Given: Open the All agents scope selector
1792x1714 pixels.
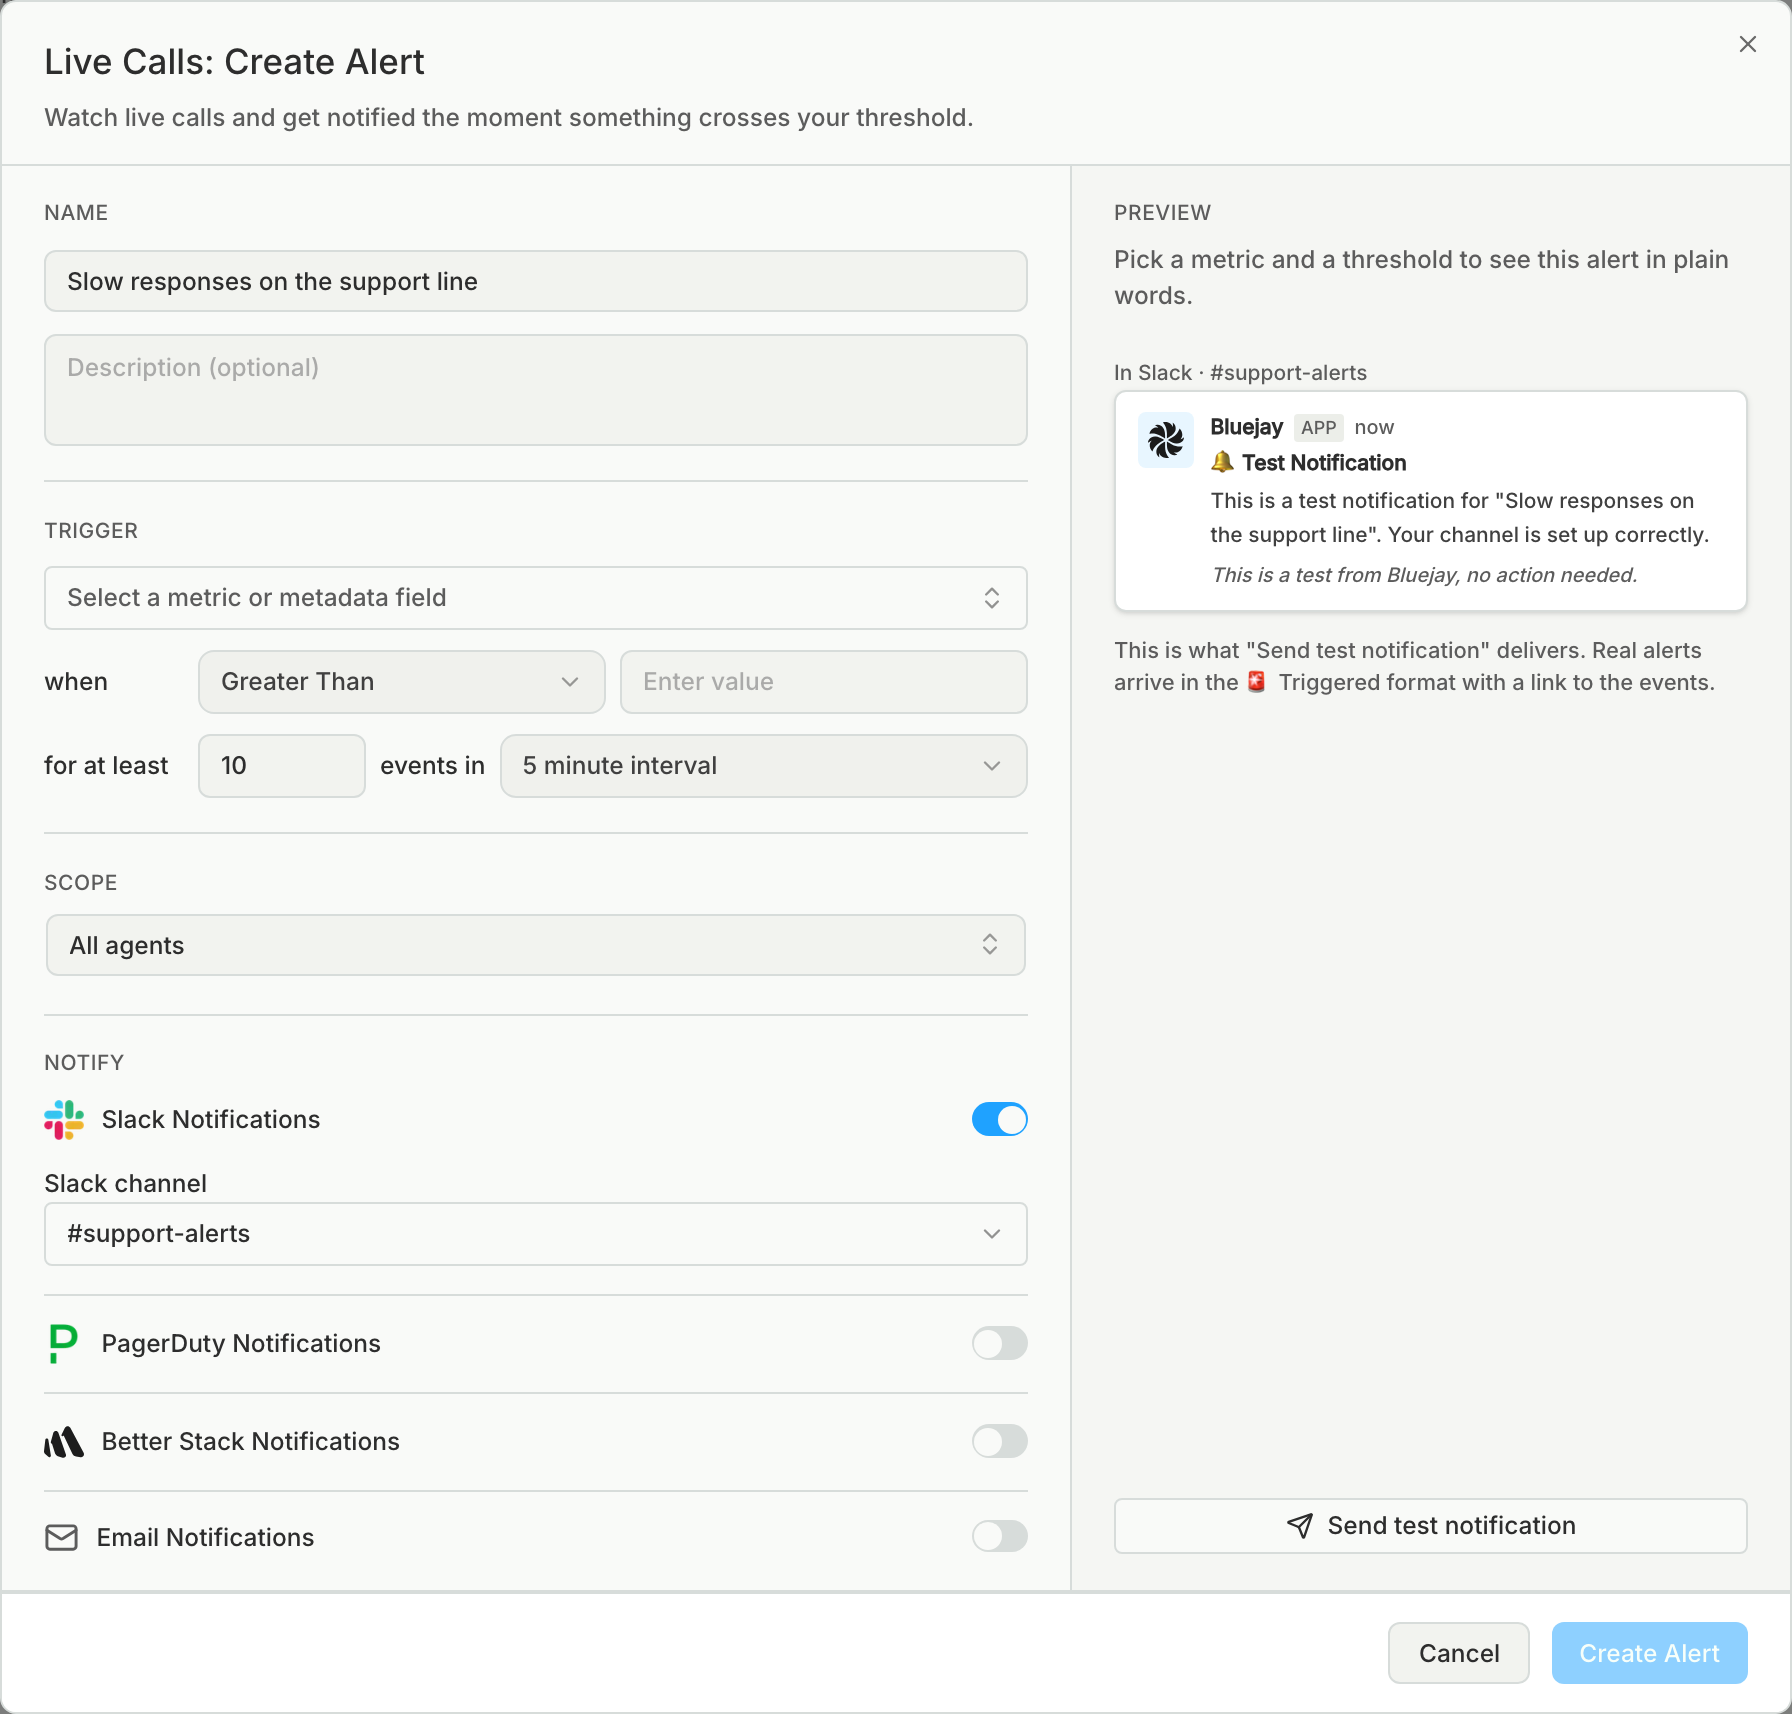Looking at the screenshot, I should coord(536,946).
